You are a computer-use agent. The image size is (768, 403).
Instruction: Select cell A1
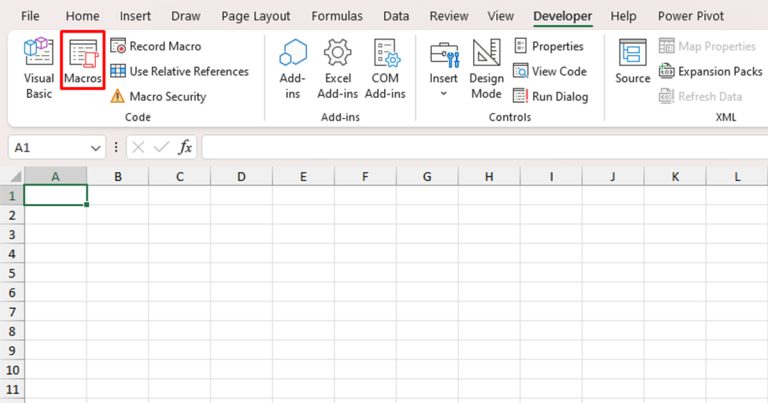[55, 195]
